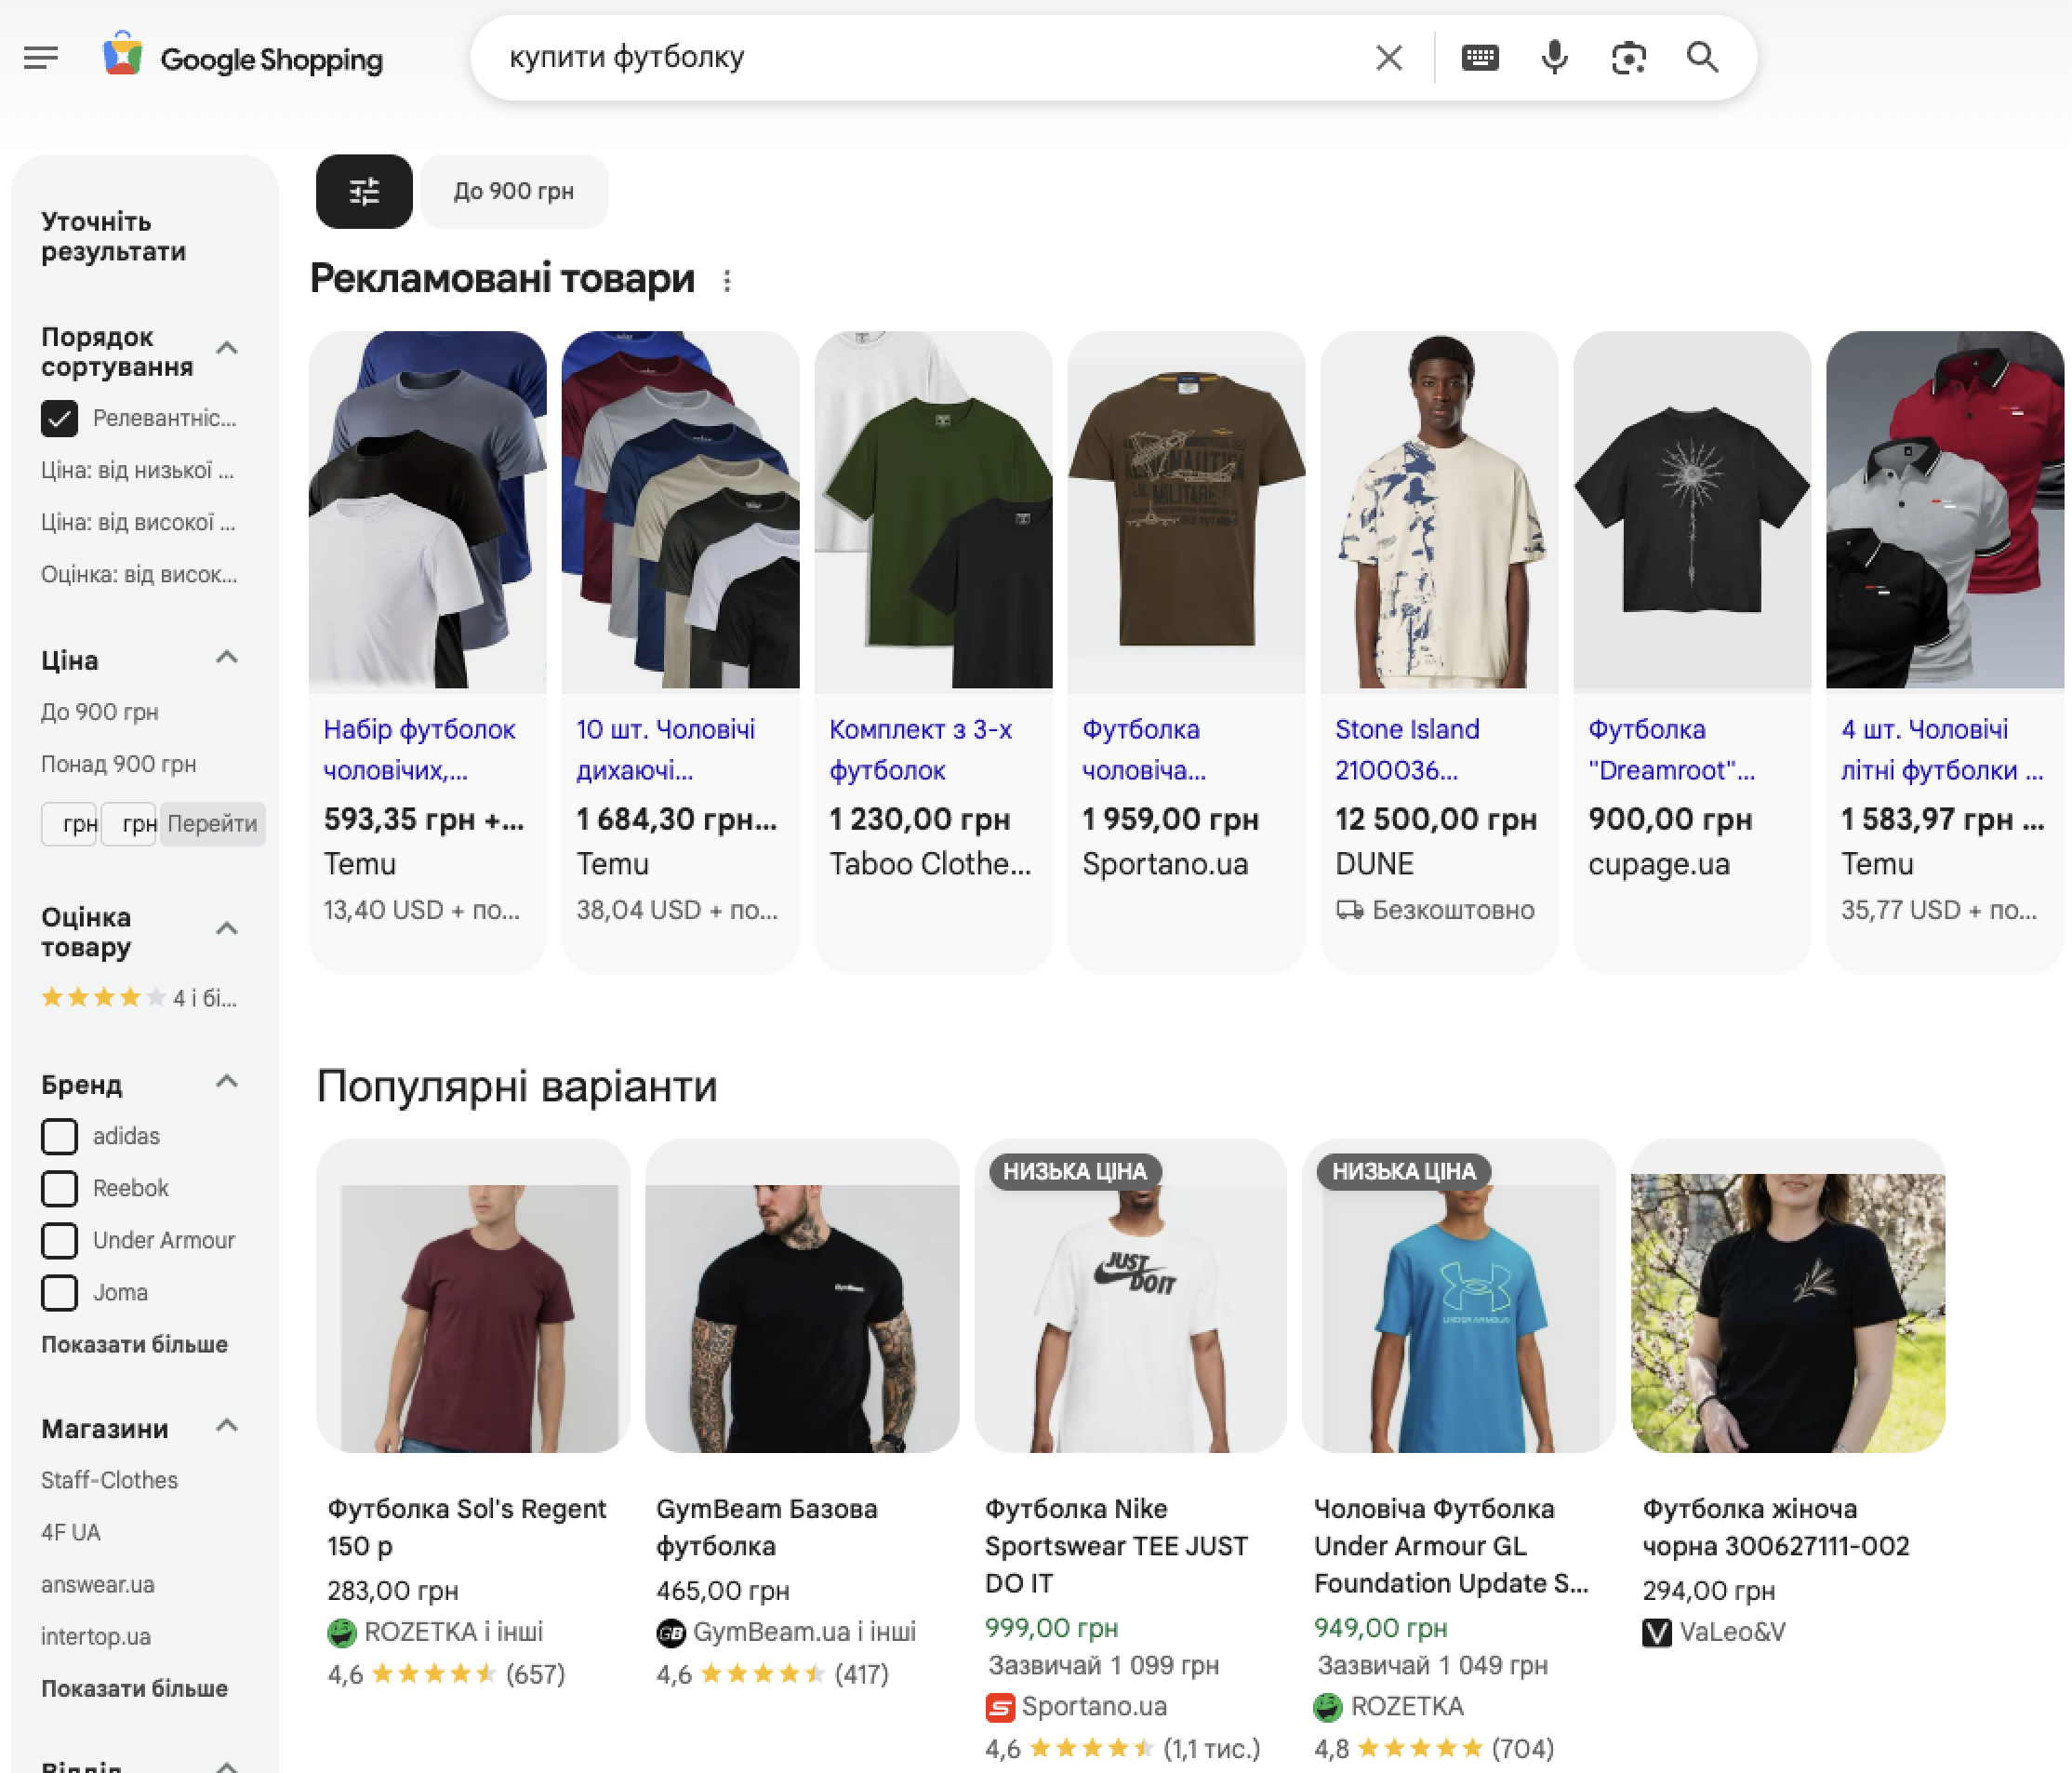Check the Joma brand checkbox

point(59,1293)
